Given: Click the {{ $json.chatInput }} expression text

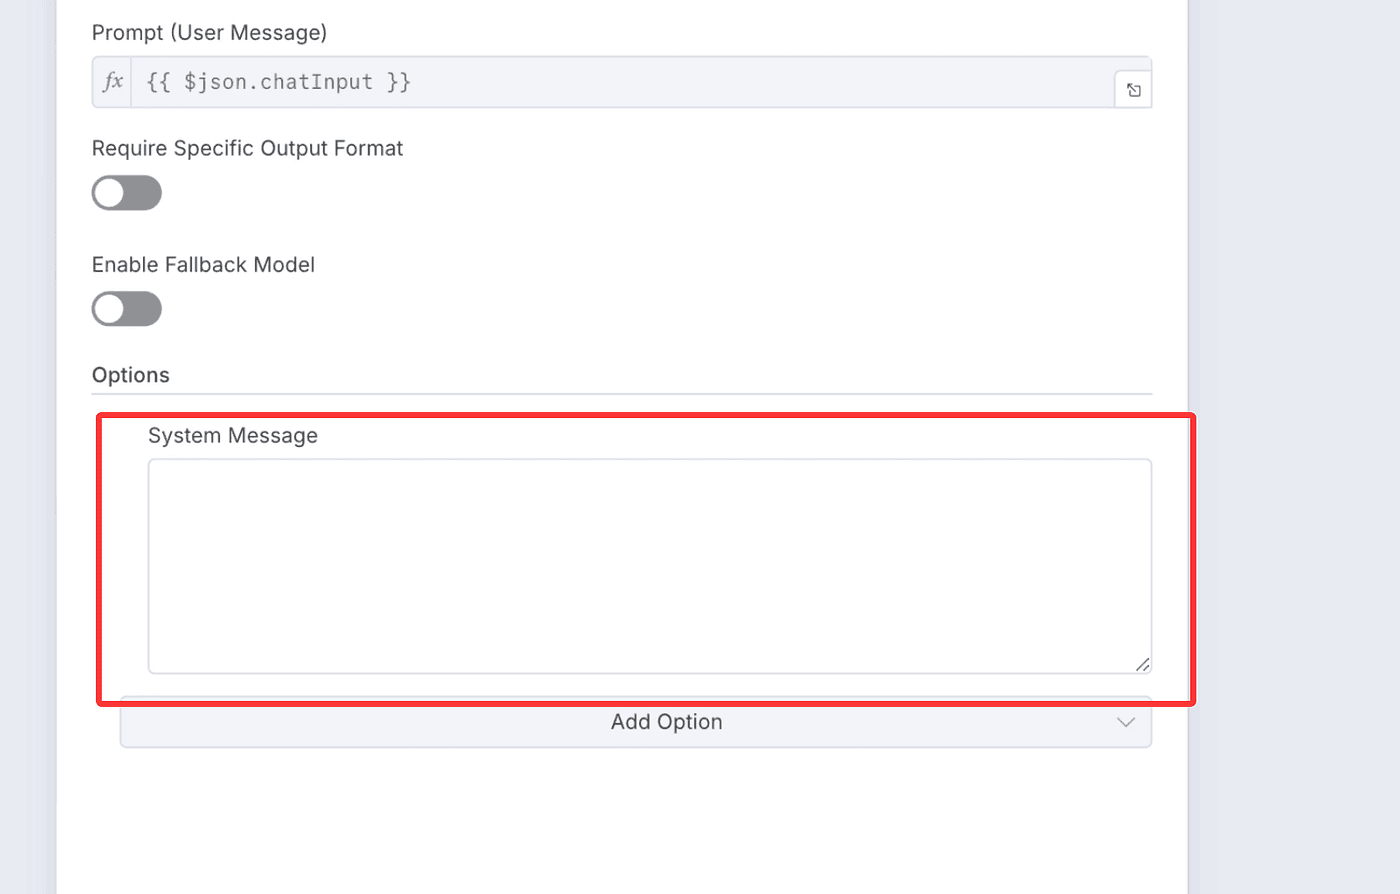Looking at the screenshot, I should 279,82.
